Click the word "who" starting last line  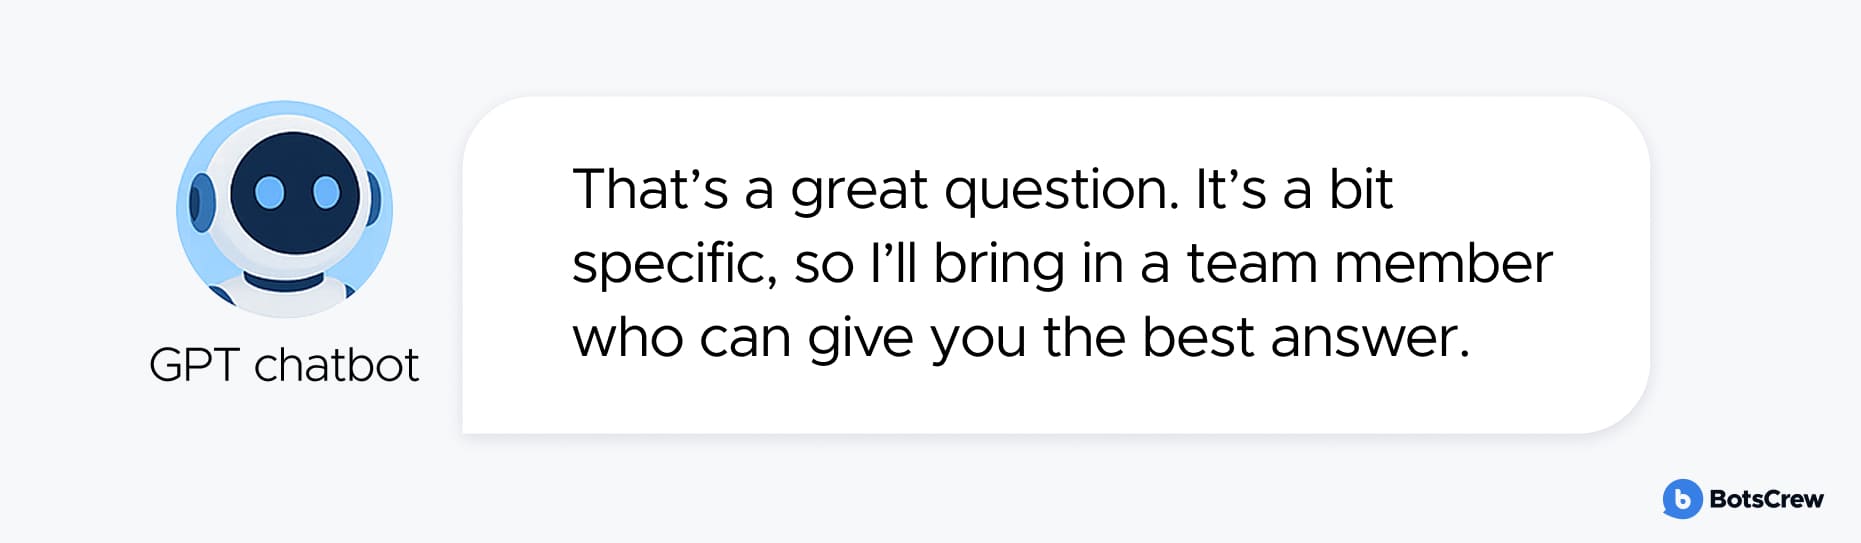(x=628, y=338)
